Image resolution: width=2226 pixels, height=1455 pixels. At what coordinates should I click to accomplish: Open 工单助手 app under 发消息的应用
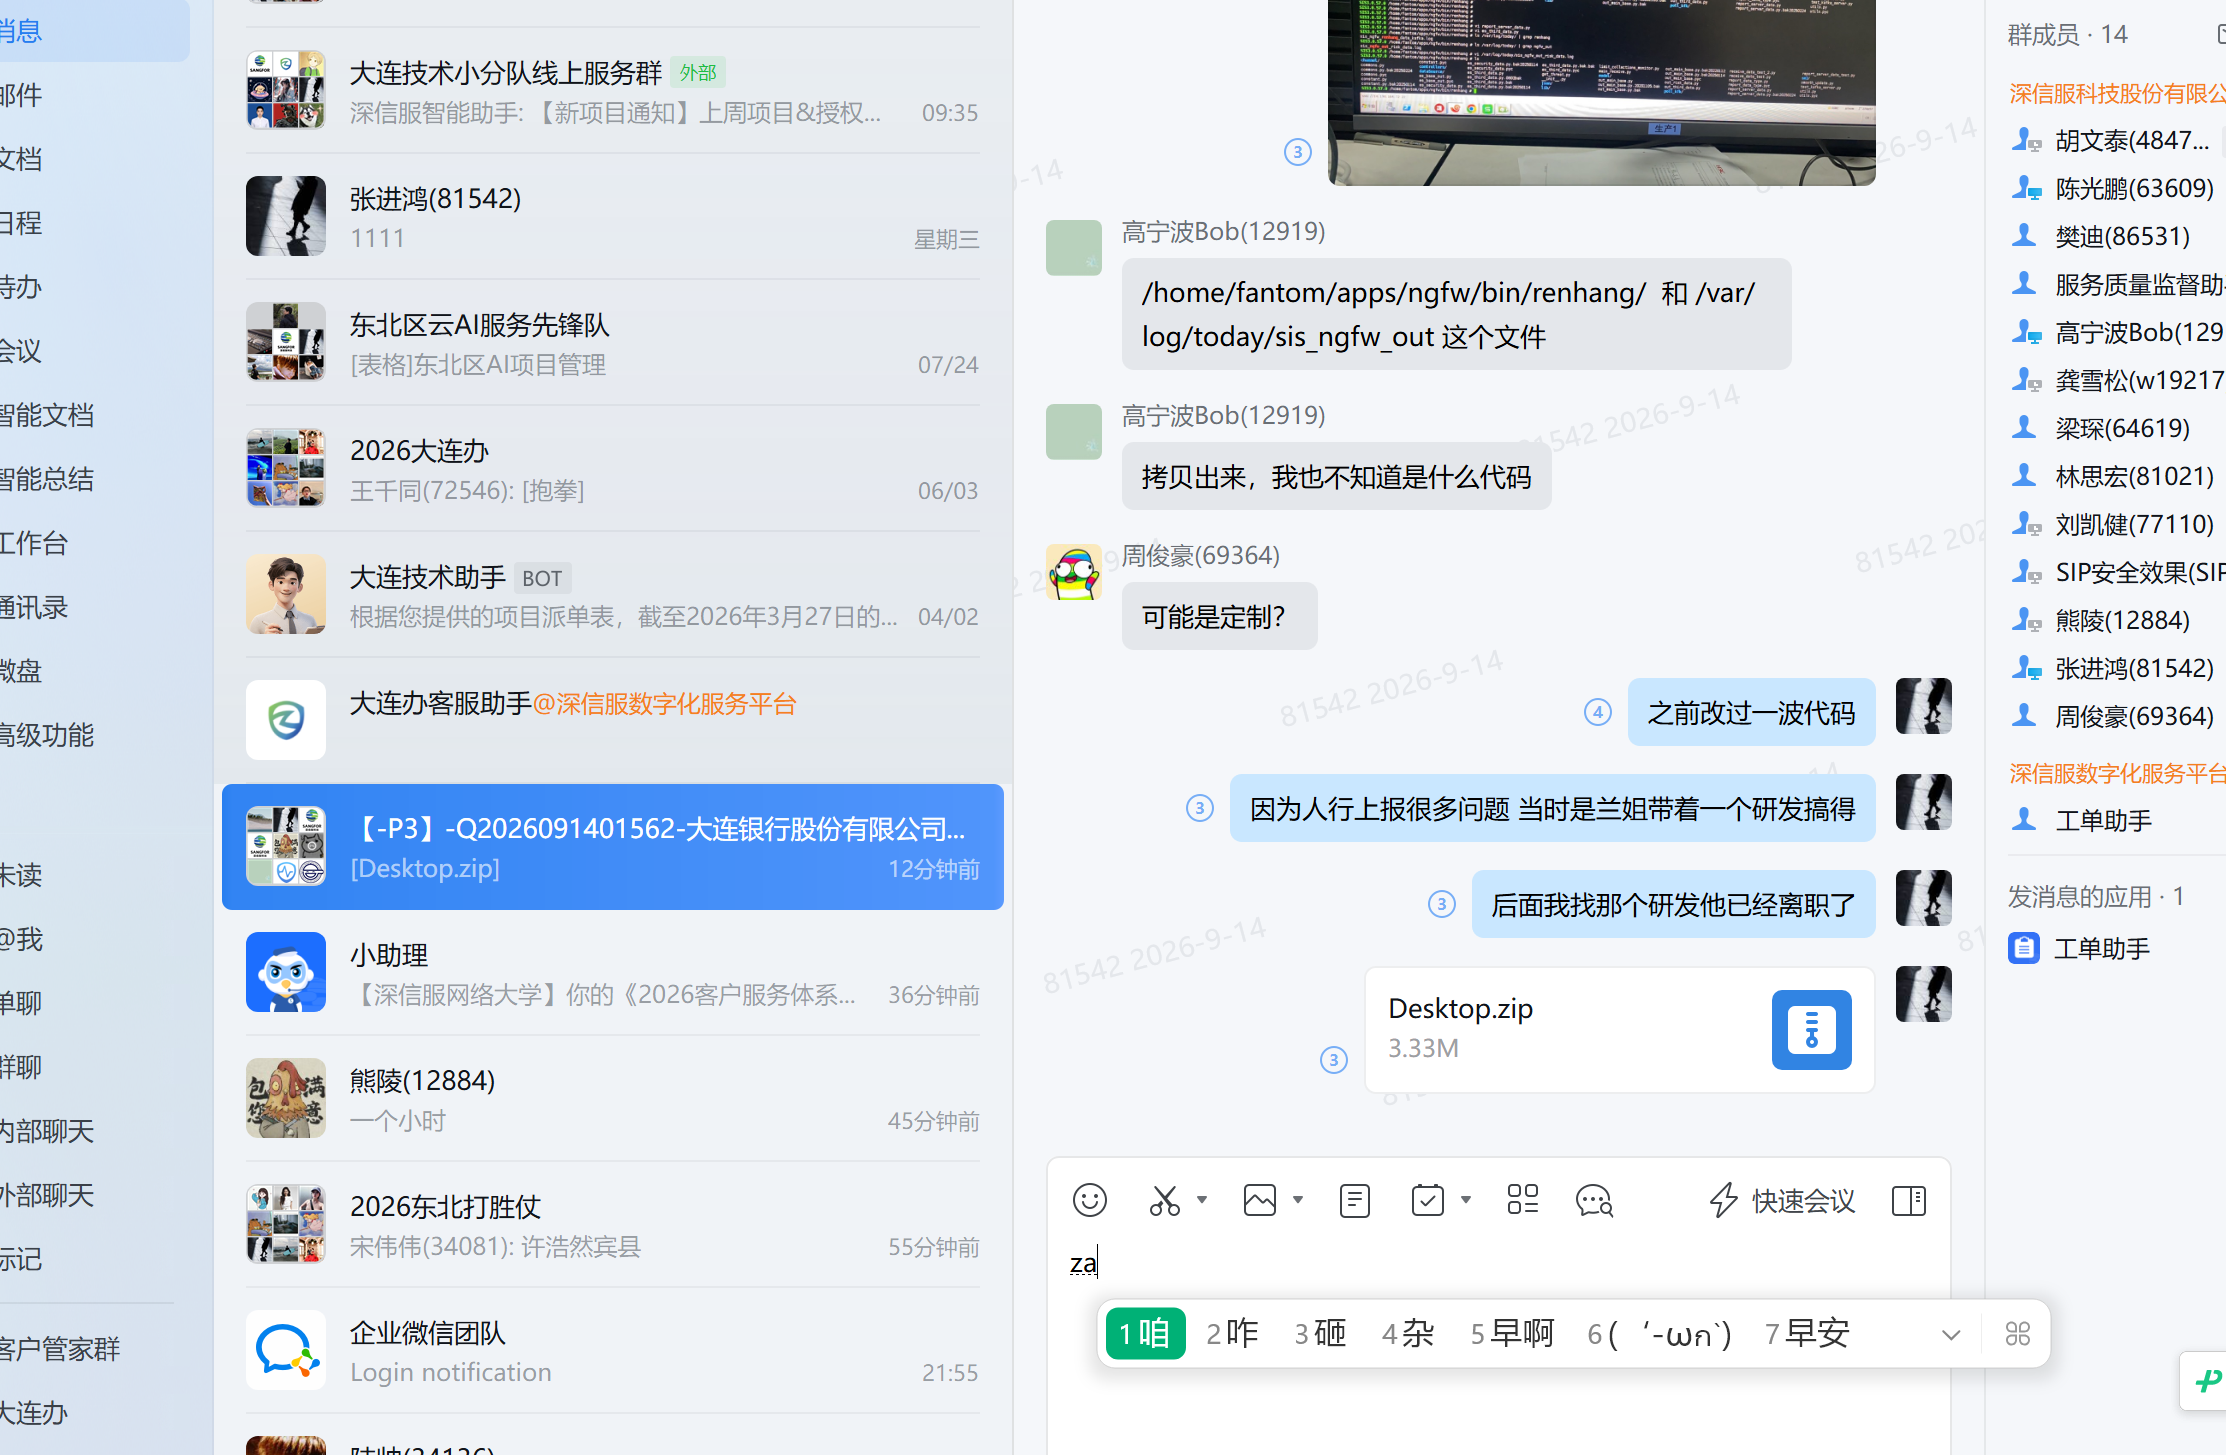click(2080, 948)
